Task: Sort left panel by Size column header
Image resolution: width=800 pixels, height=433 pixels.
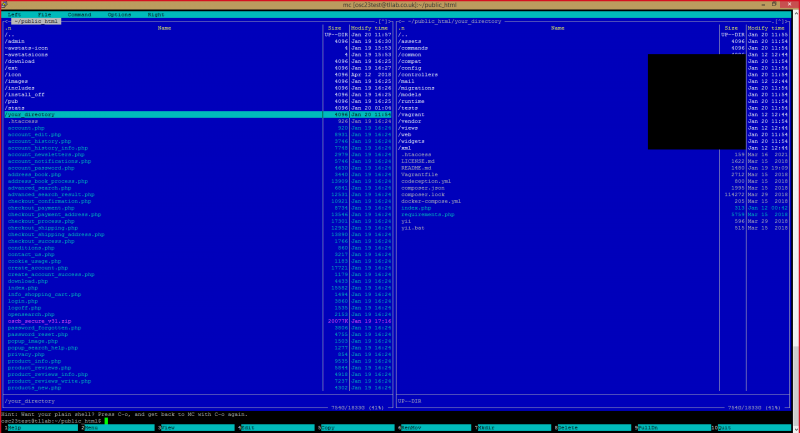Action: (x=334, y=28)
